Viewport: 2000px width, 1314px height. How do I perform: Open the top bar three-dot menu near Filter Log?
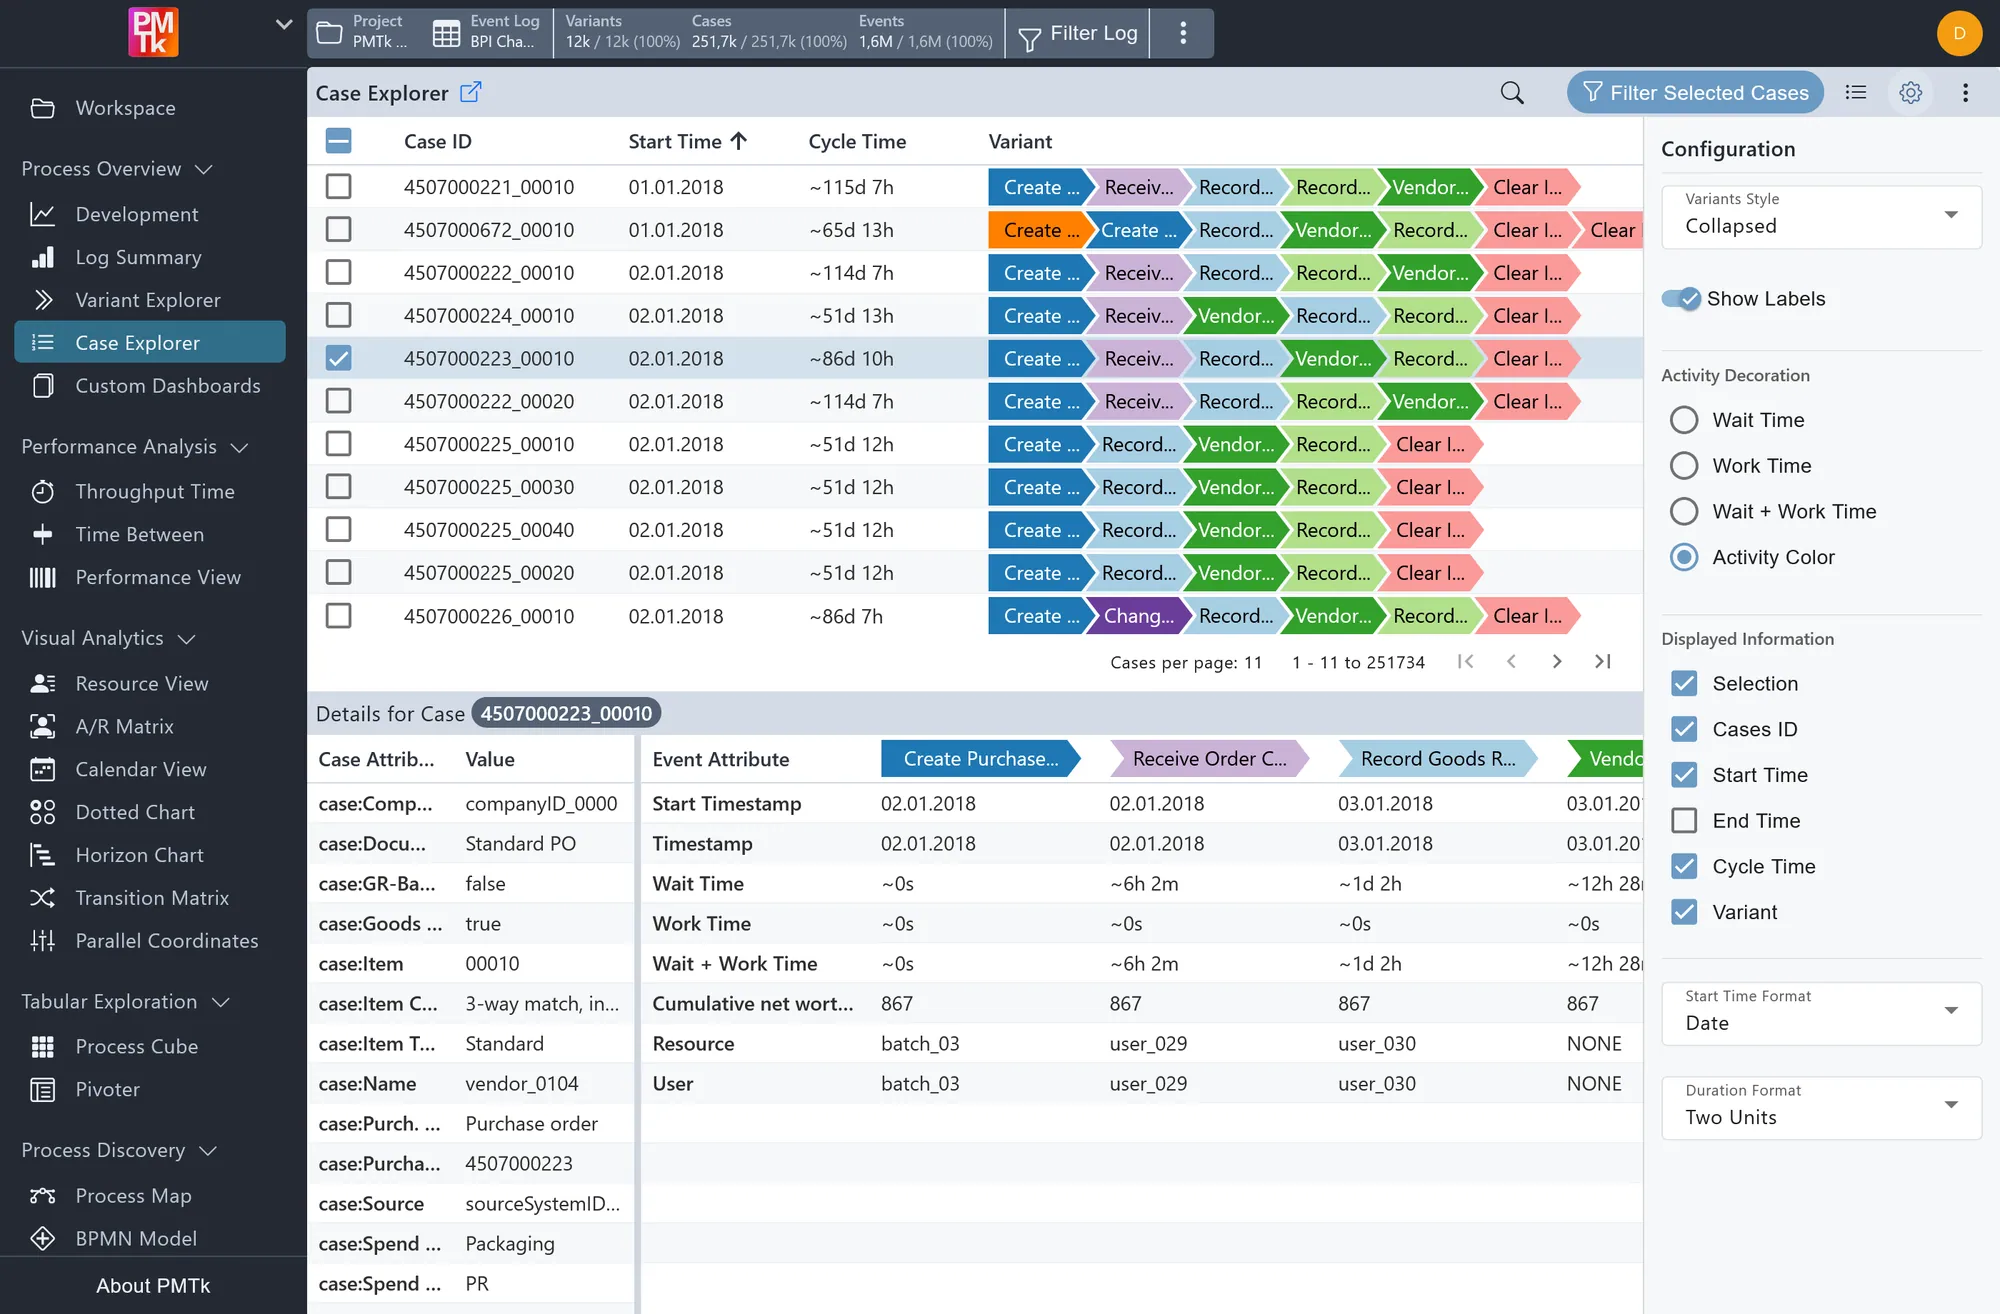tap(1182, 33)
